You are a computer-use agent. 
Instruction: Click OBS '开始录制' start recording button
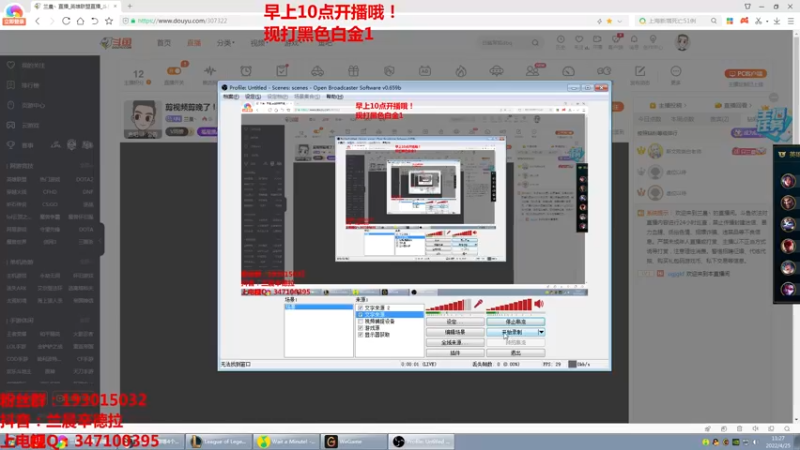pyautogui.click(x=512, y=332)
